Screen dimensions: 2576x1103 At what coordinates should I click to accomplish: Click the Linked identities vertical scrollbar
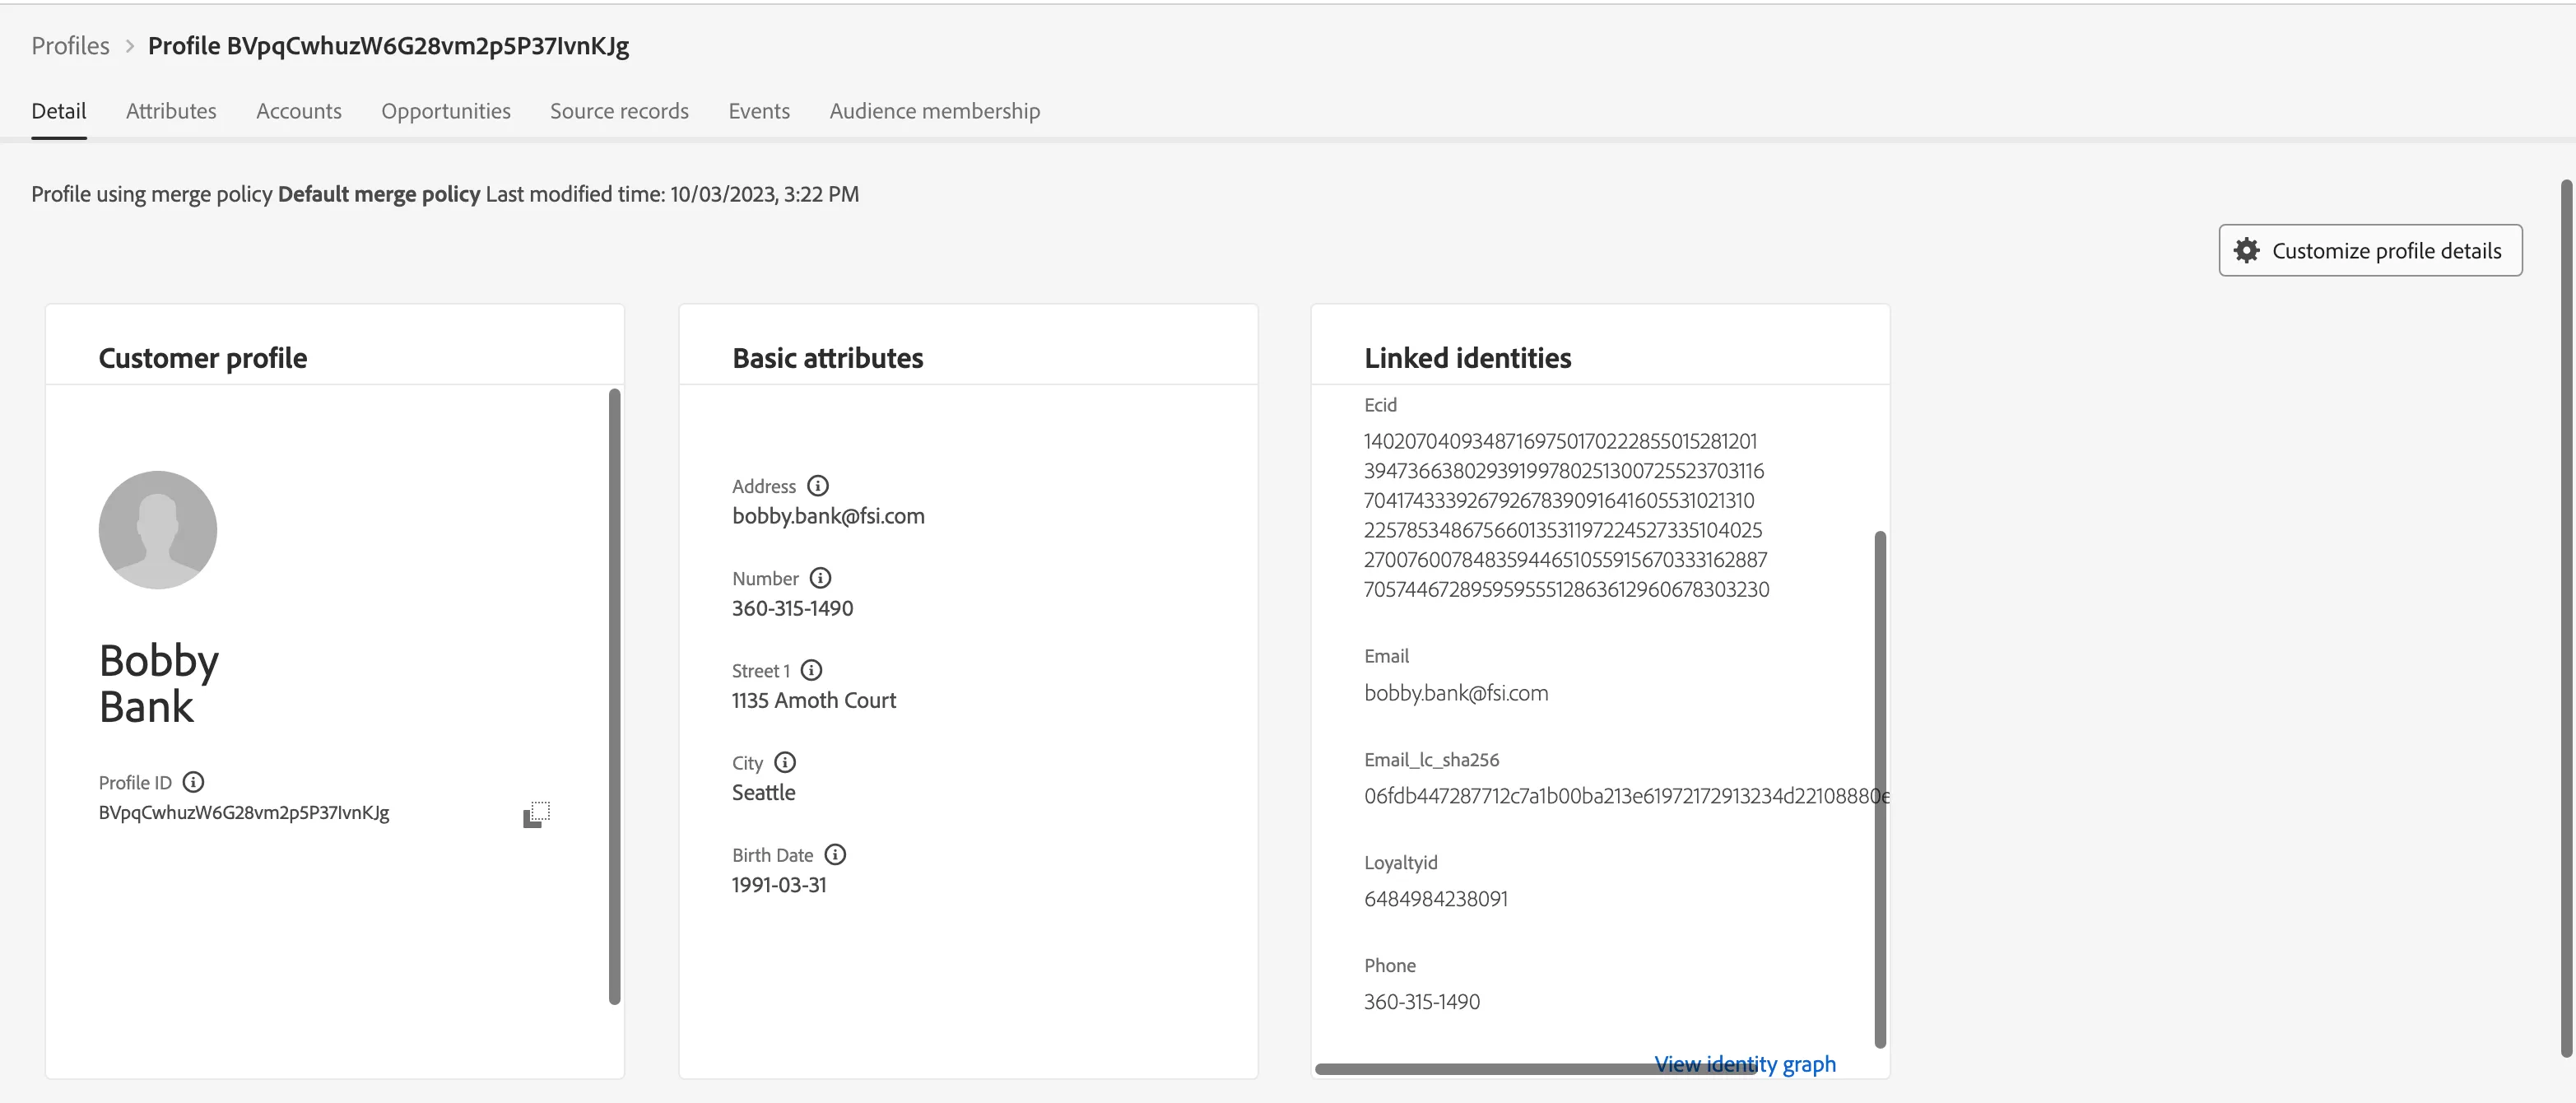tap(1880, 790)
